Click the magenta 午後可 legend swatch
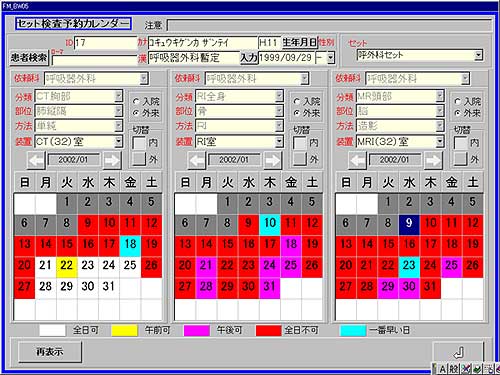This screenshot has height=375, width=500. 197,330
